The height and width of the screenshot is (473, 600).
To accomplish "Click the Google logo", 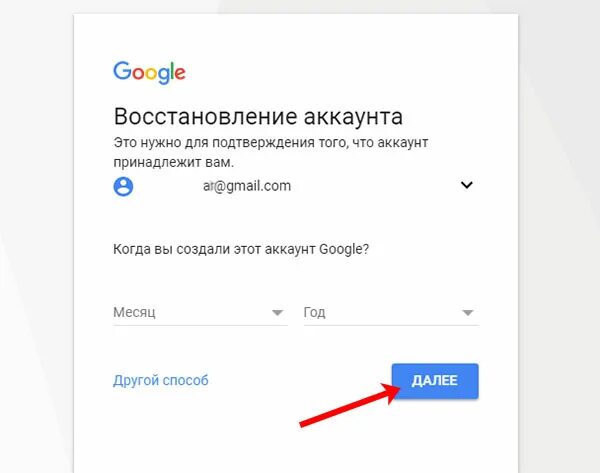I will (149, 72).
